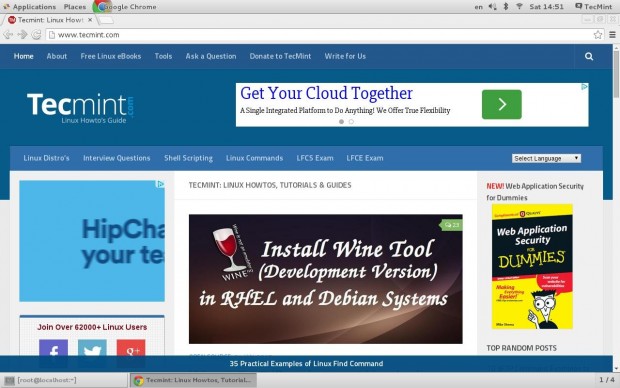Viewport: 620px width, 388px height.
Task: Open Linux Commands category
Action: [254, 158]
